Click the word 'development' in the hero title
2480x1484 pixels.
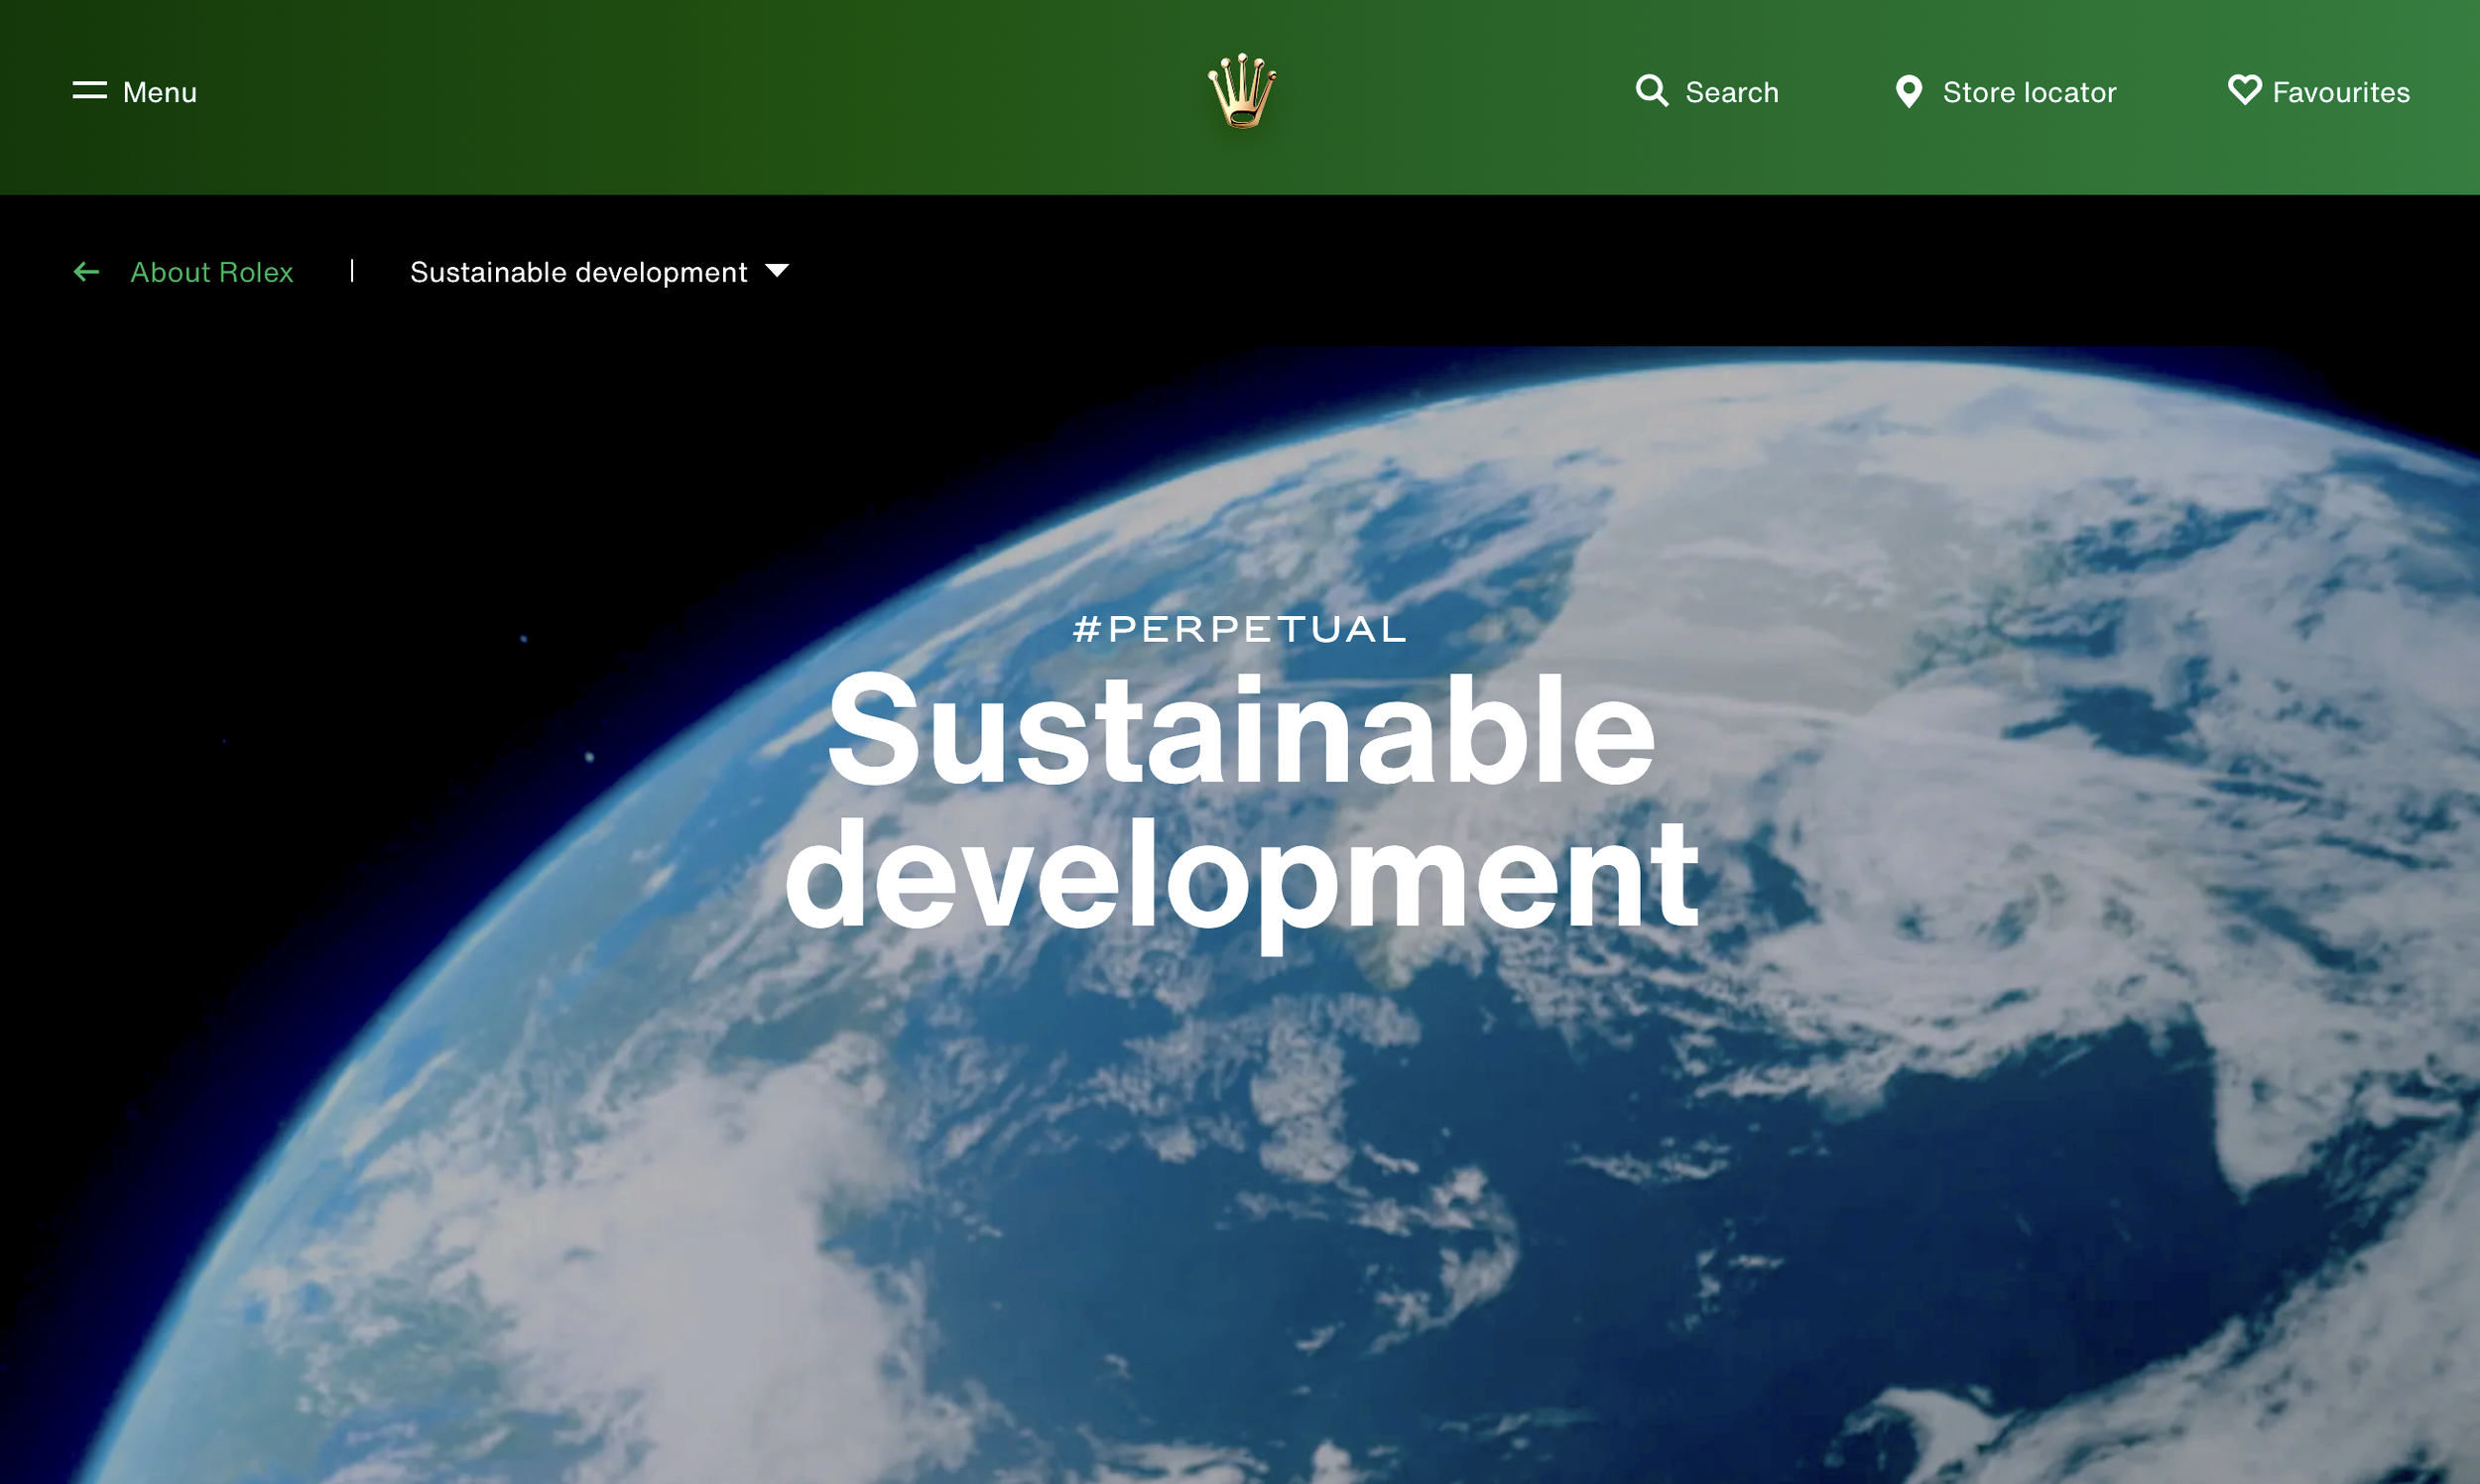[1240, 875]
